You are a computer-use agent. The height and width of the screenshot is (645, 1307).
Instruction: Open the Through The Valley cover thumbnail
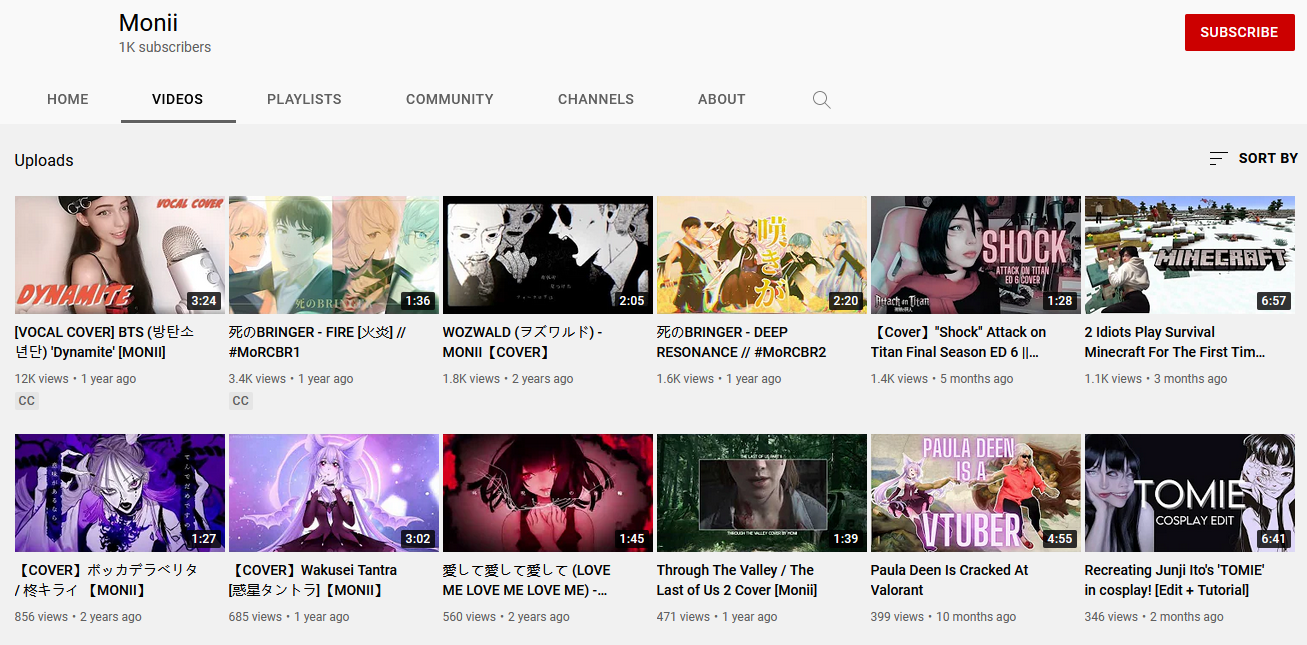click(x=762, y=493)
